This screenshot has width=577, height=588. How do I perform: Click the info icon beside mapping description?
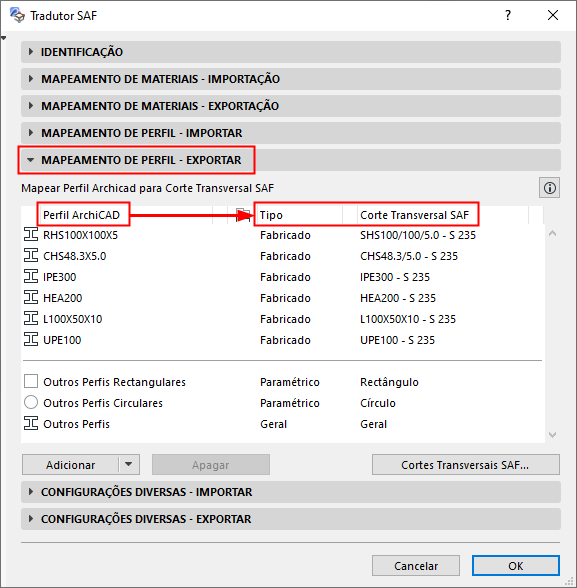click(549, 188)
